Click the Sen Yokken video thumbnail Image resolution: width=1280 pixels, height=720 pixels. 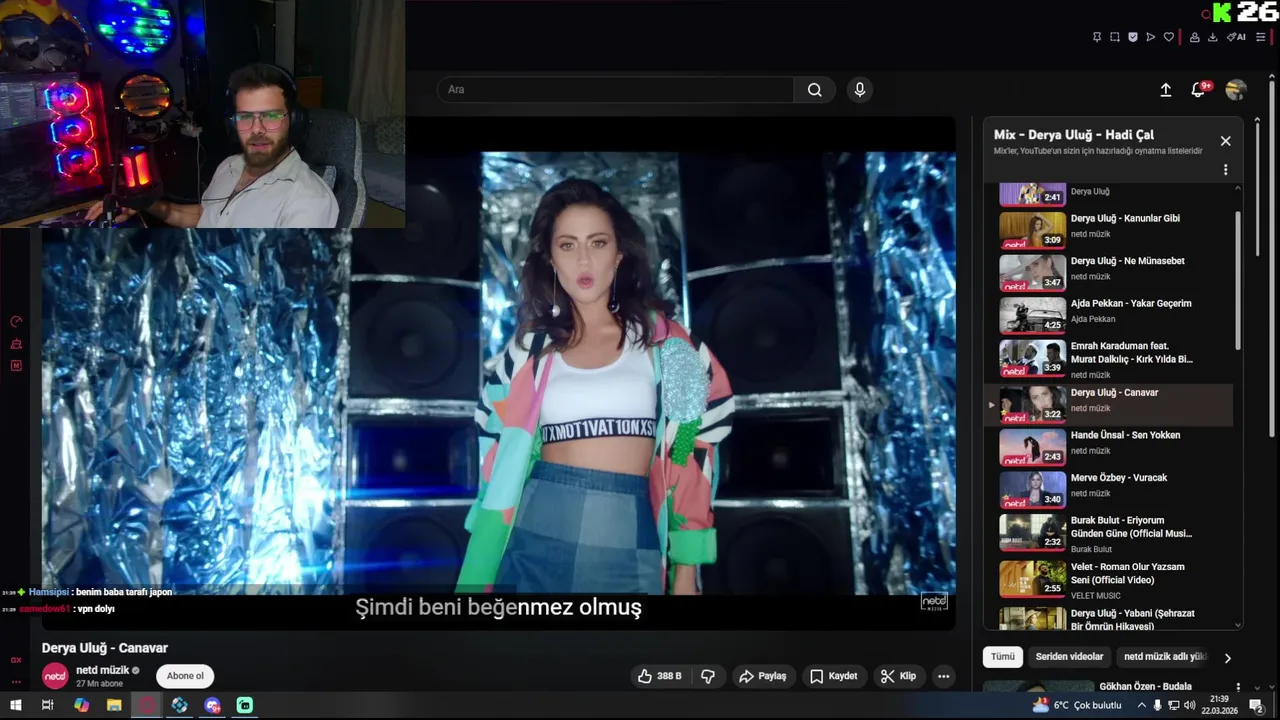pos(1032,447)
